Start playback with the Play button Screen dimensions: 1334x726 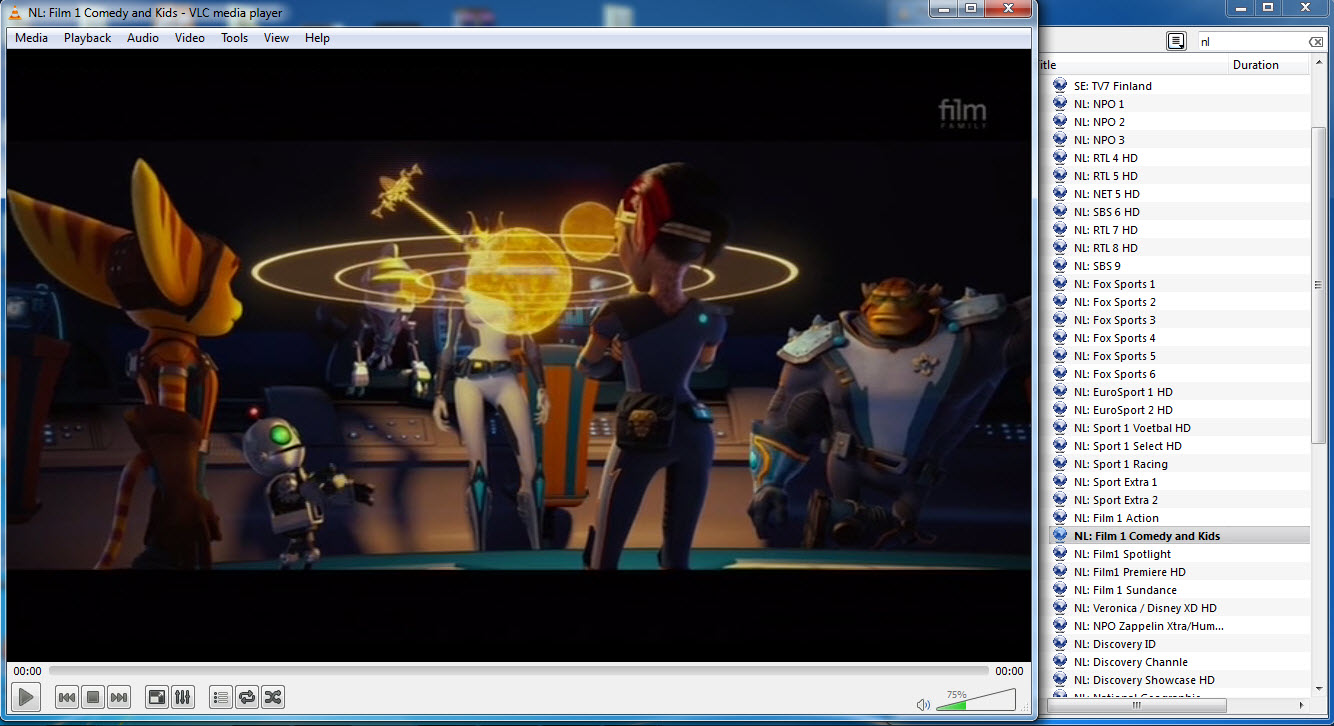click(x=26, y=697)
